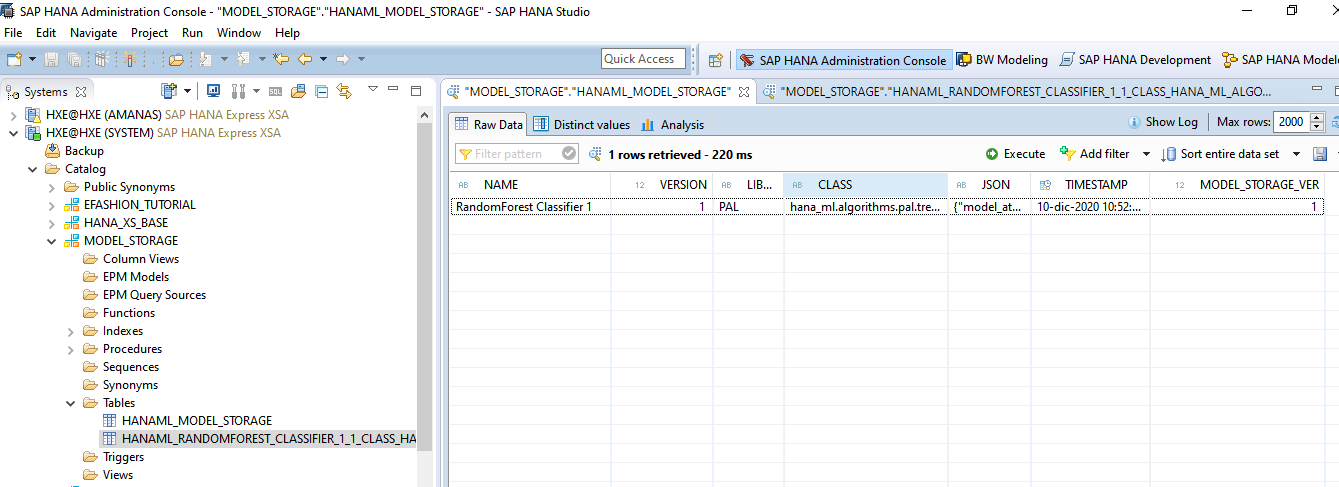Click the Open Perspective icon
This screenshot has width=1339, height=487.
(x=715, y=60)
